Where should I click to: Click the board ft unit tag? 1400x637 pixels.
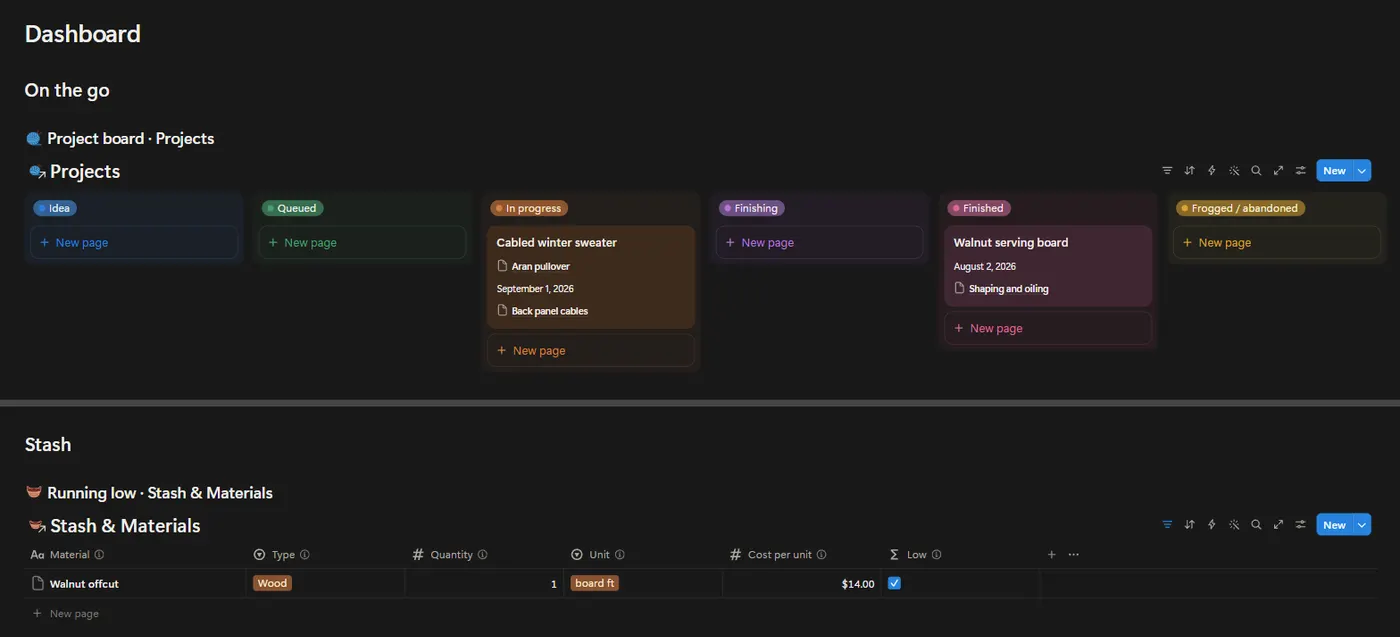pyautogui.click(x=595, y=583)
